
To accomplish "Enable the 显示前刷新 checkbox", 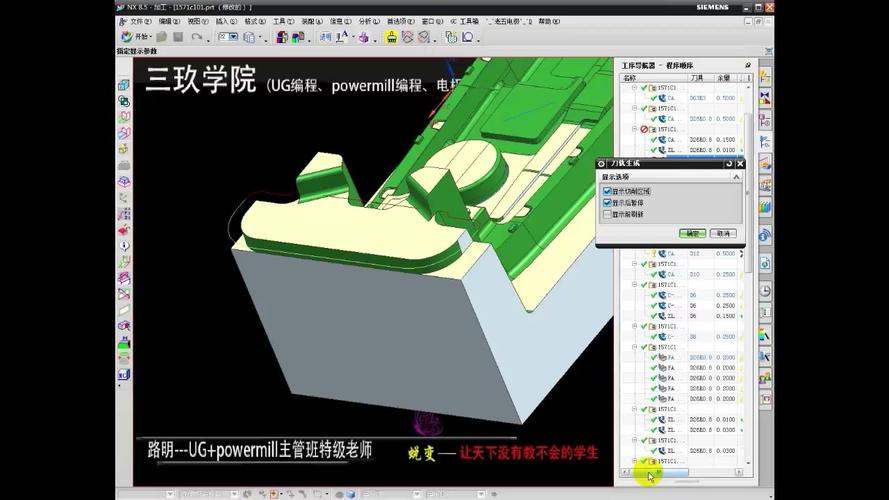I will point(607,214).
